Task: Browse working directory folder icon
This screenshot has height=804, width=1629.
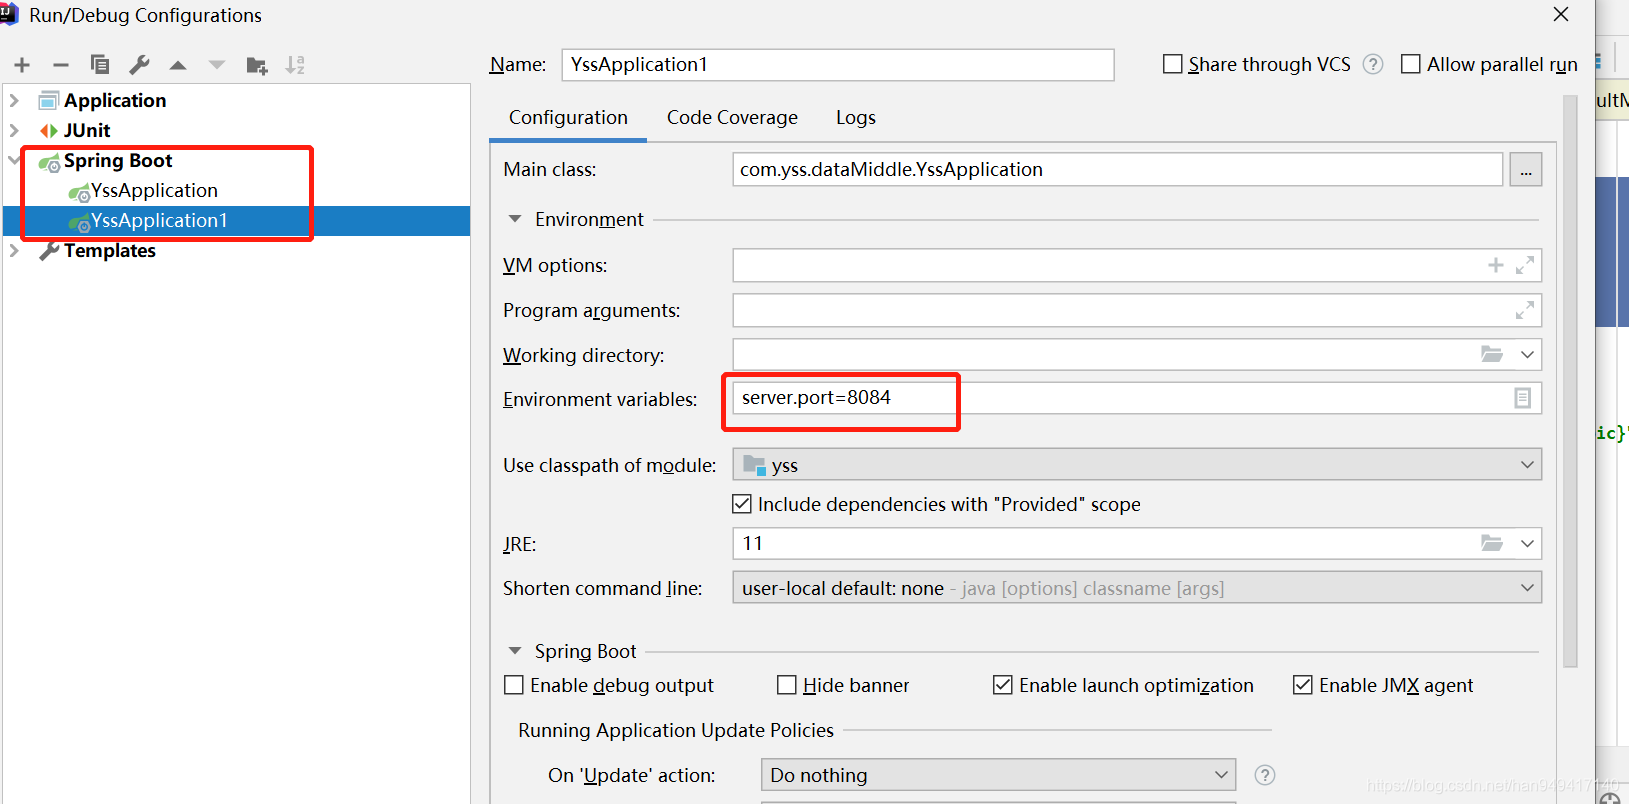Action: tap(1492, 354)
